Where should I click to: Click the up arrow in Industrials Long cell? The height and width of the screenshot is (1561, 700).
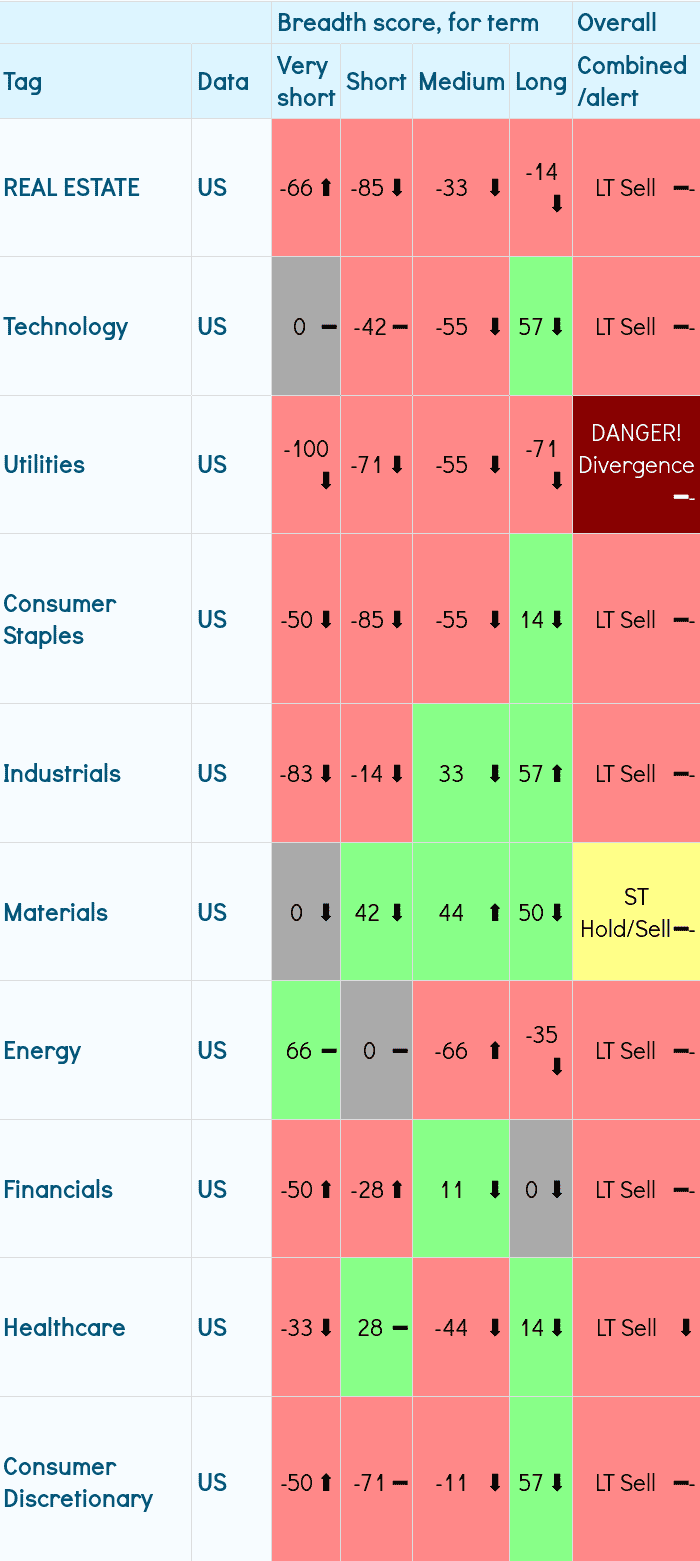tap(557, 773)
